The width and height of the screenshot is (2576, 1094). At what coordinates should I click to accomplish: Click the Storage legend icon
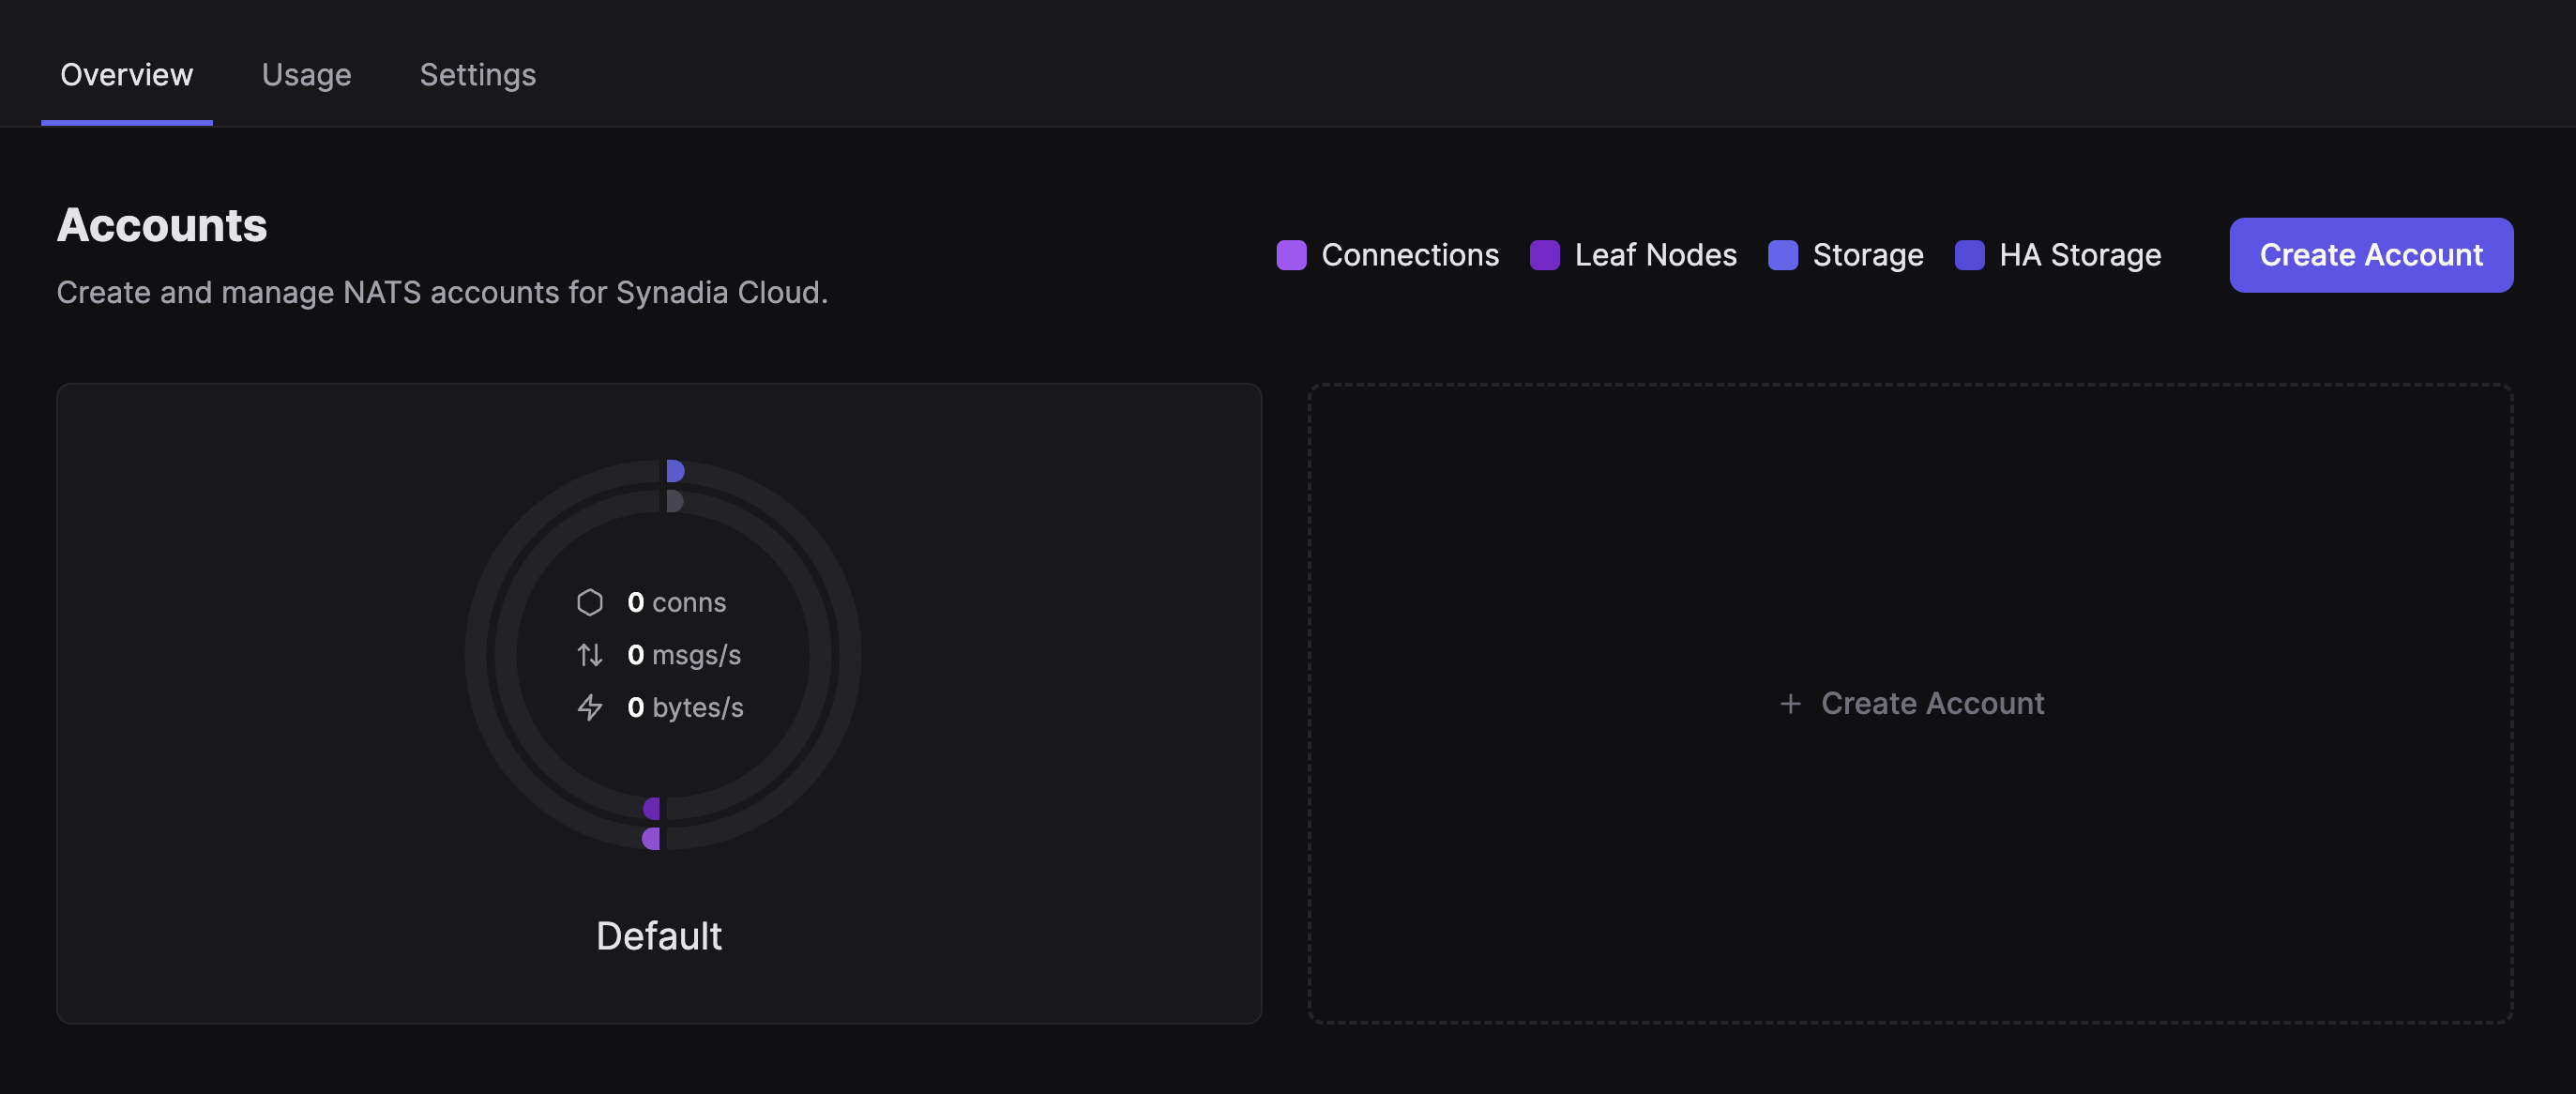[1782, 254]
